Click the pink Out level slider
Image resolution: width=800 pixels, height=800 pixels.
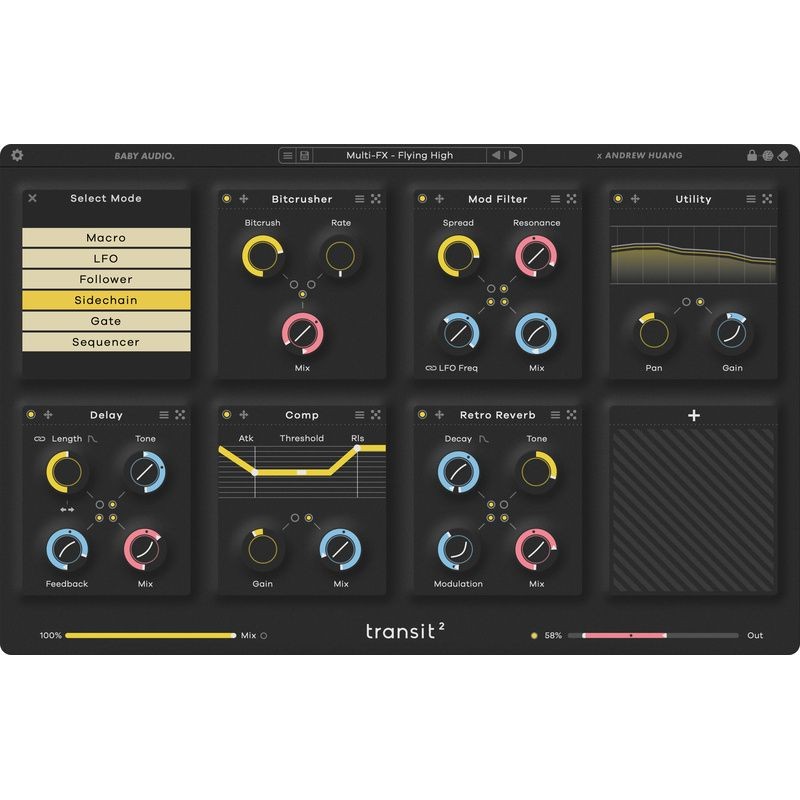point(625,634)
